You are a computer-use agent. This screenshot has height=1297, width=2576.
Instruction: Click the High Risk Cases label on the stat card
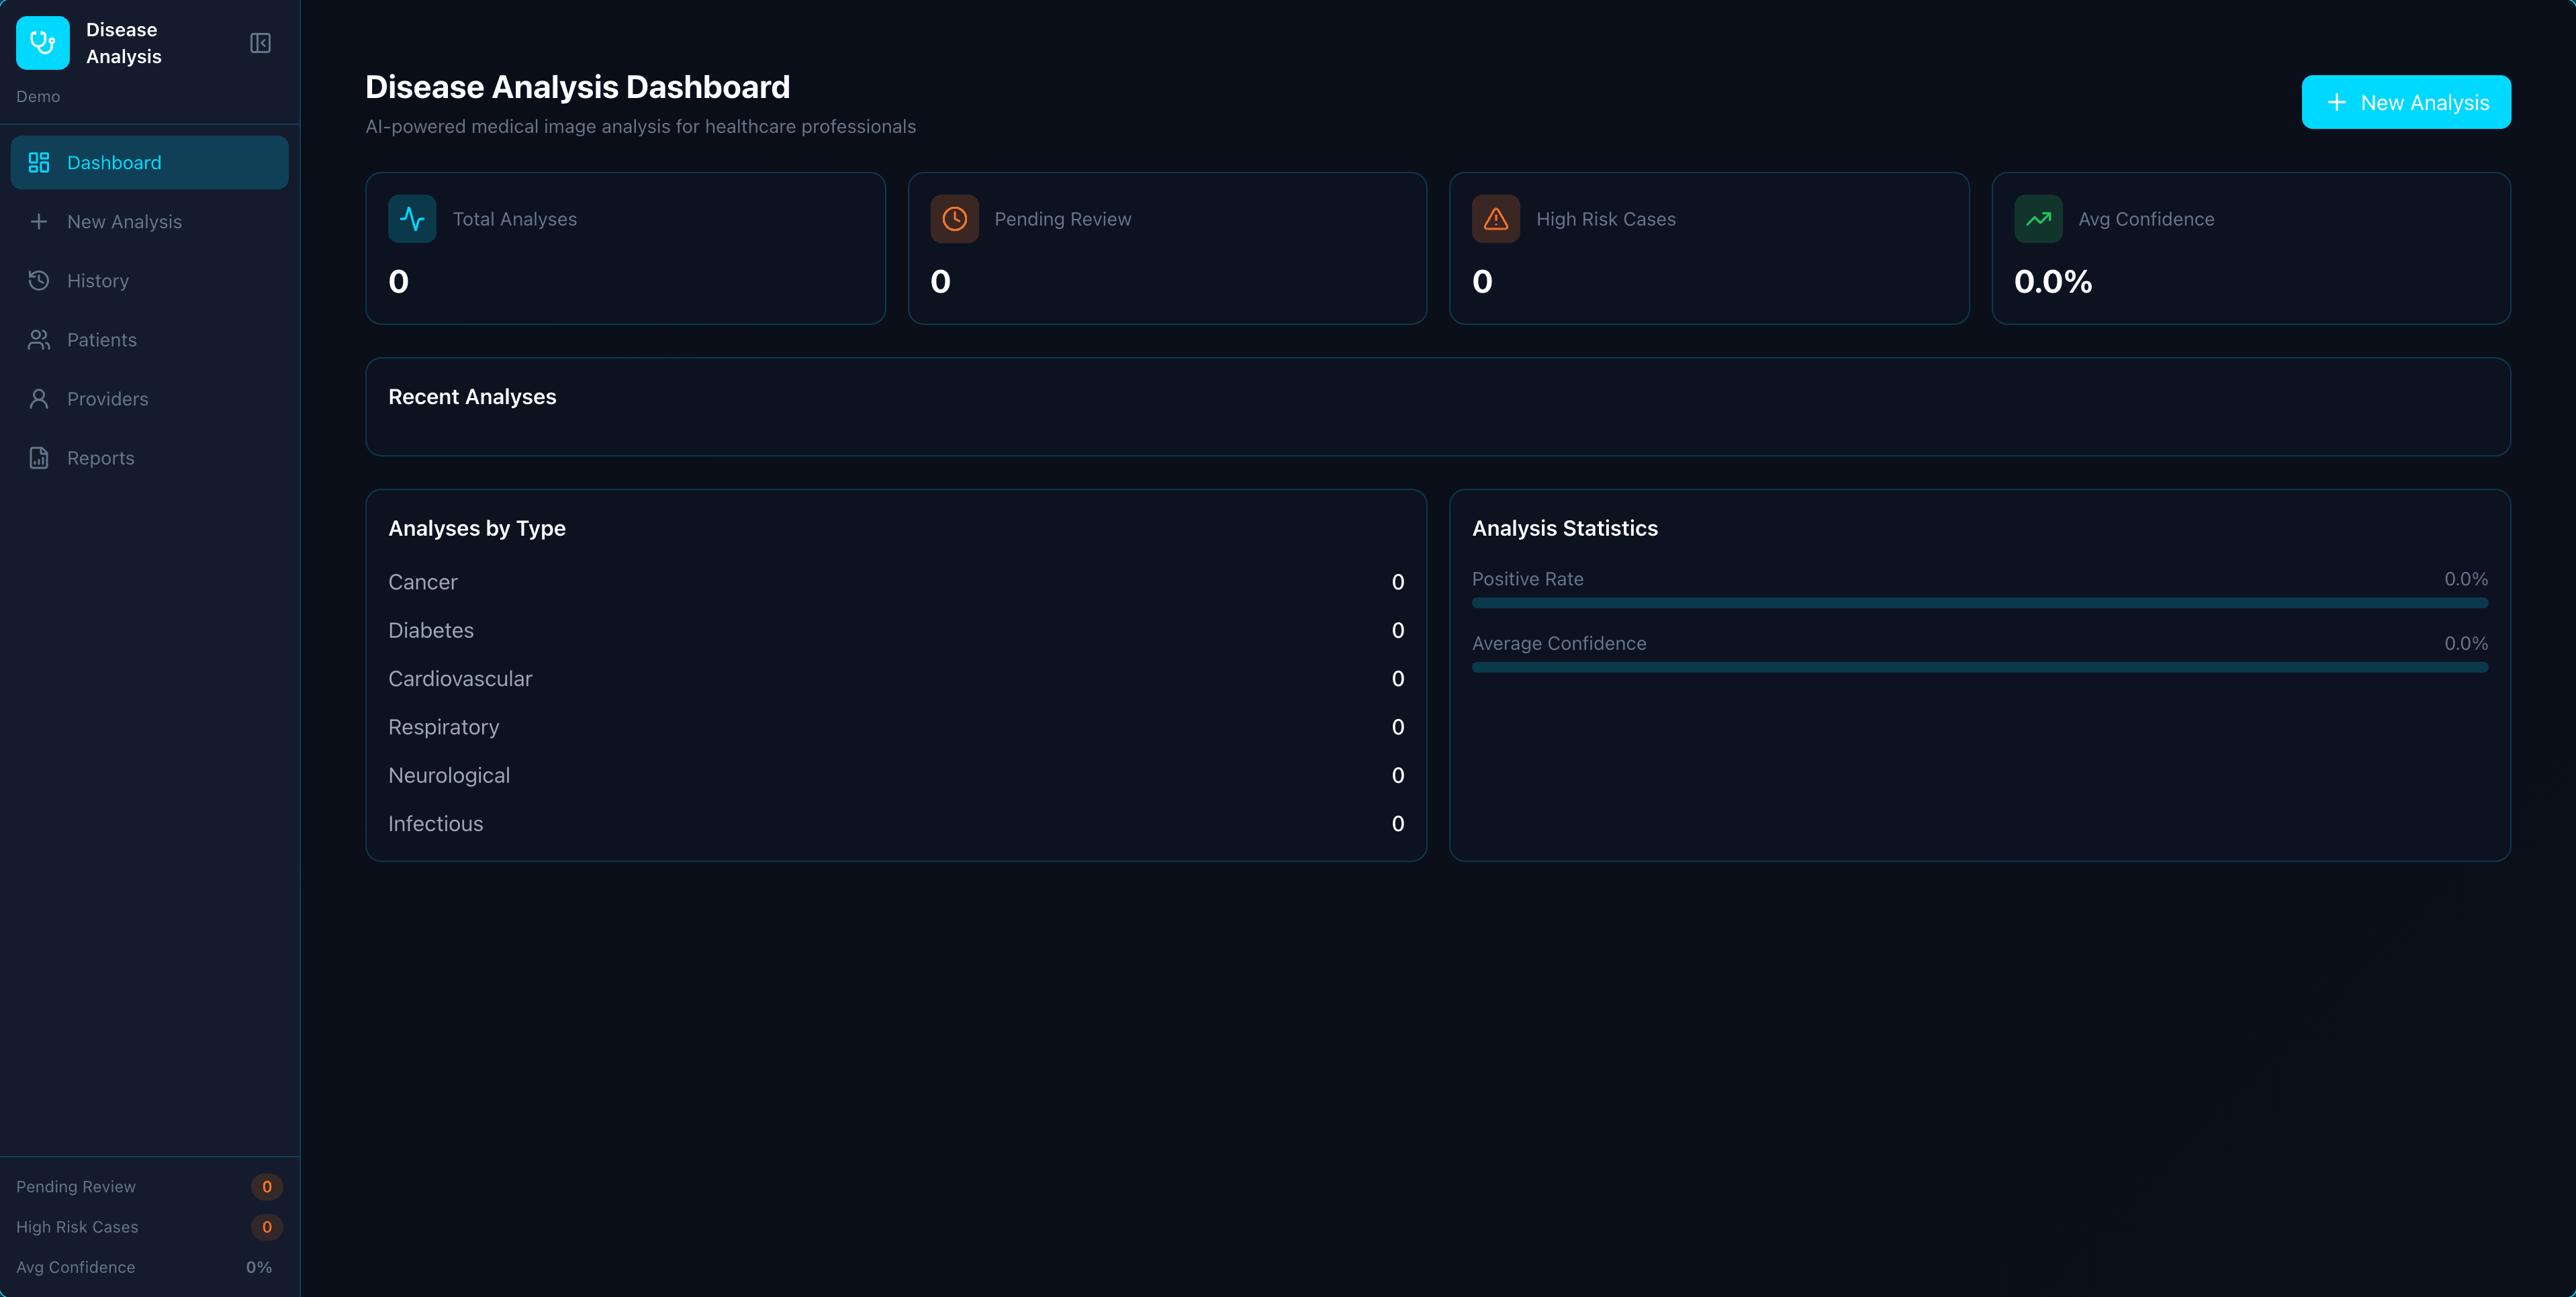coord(1606,219)
